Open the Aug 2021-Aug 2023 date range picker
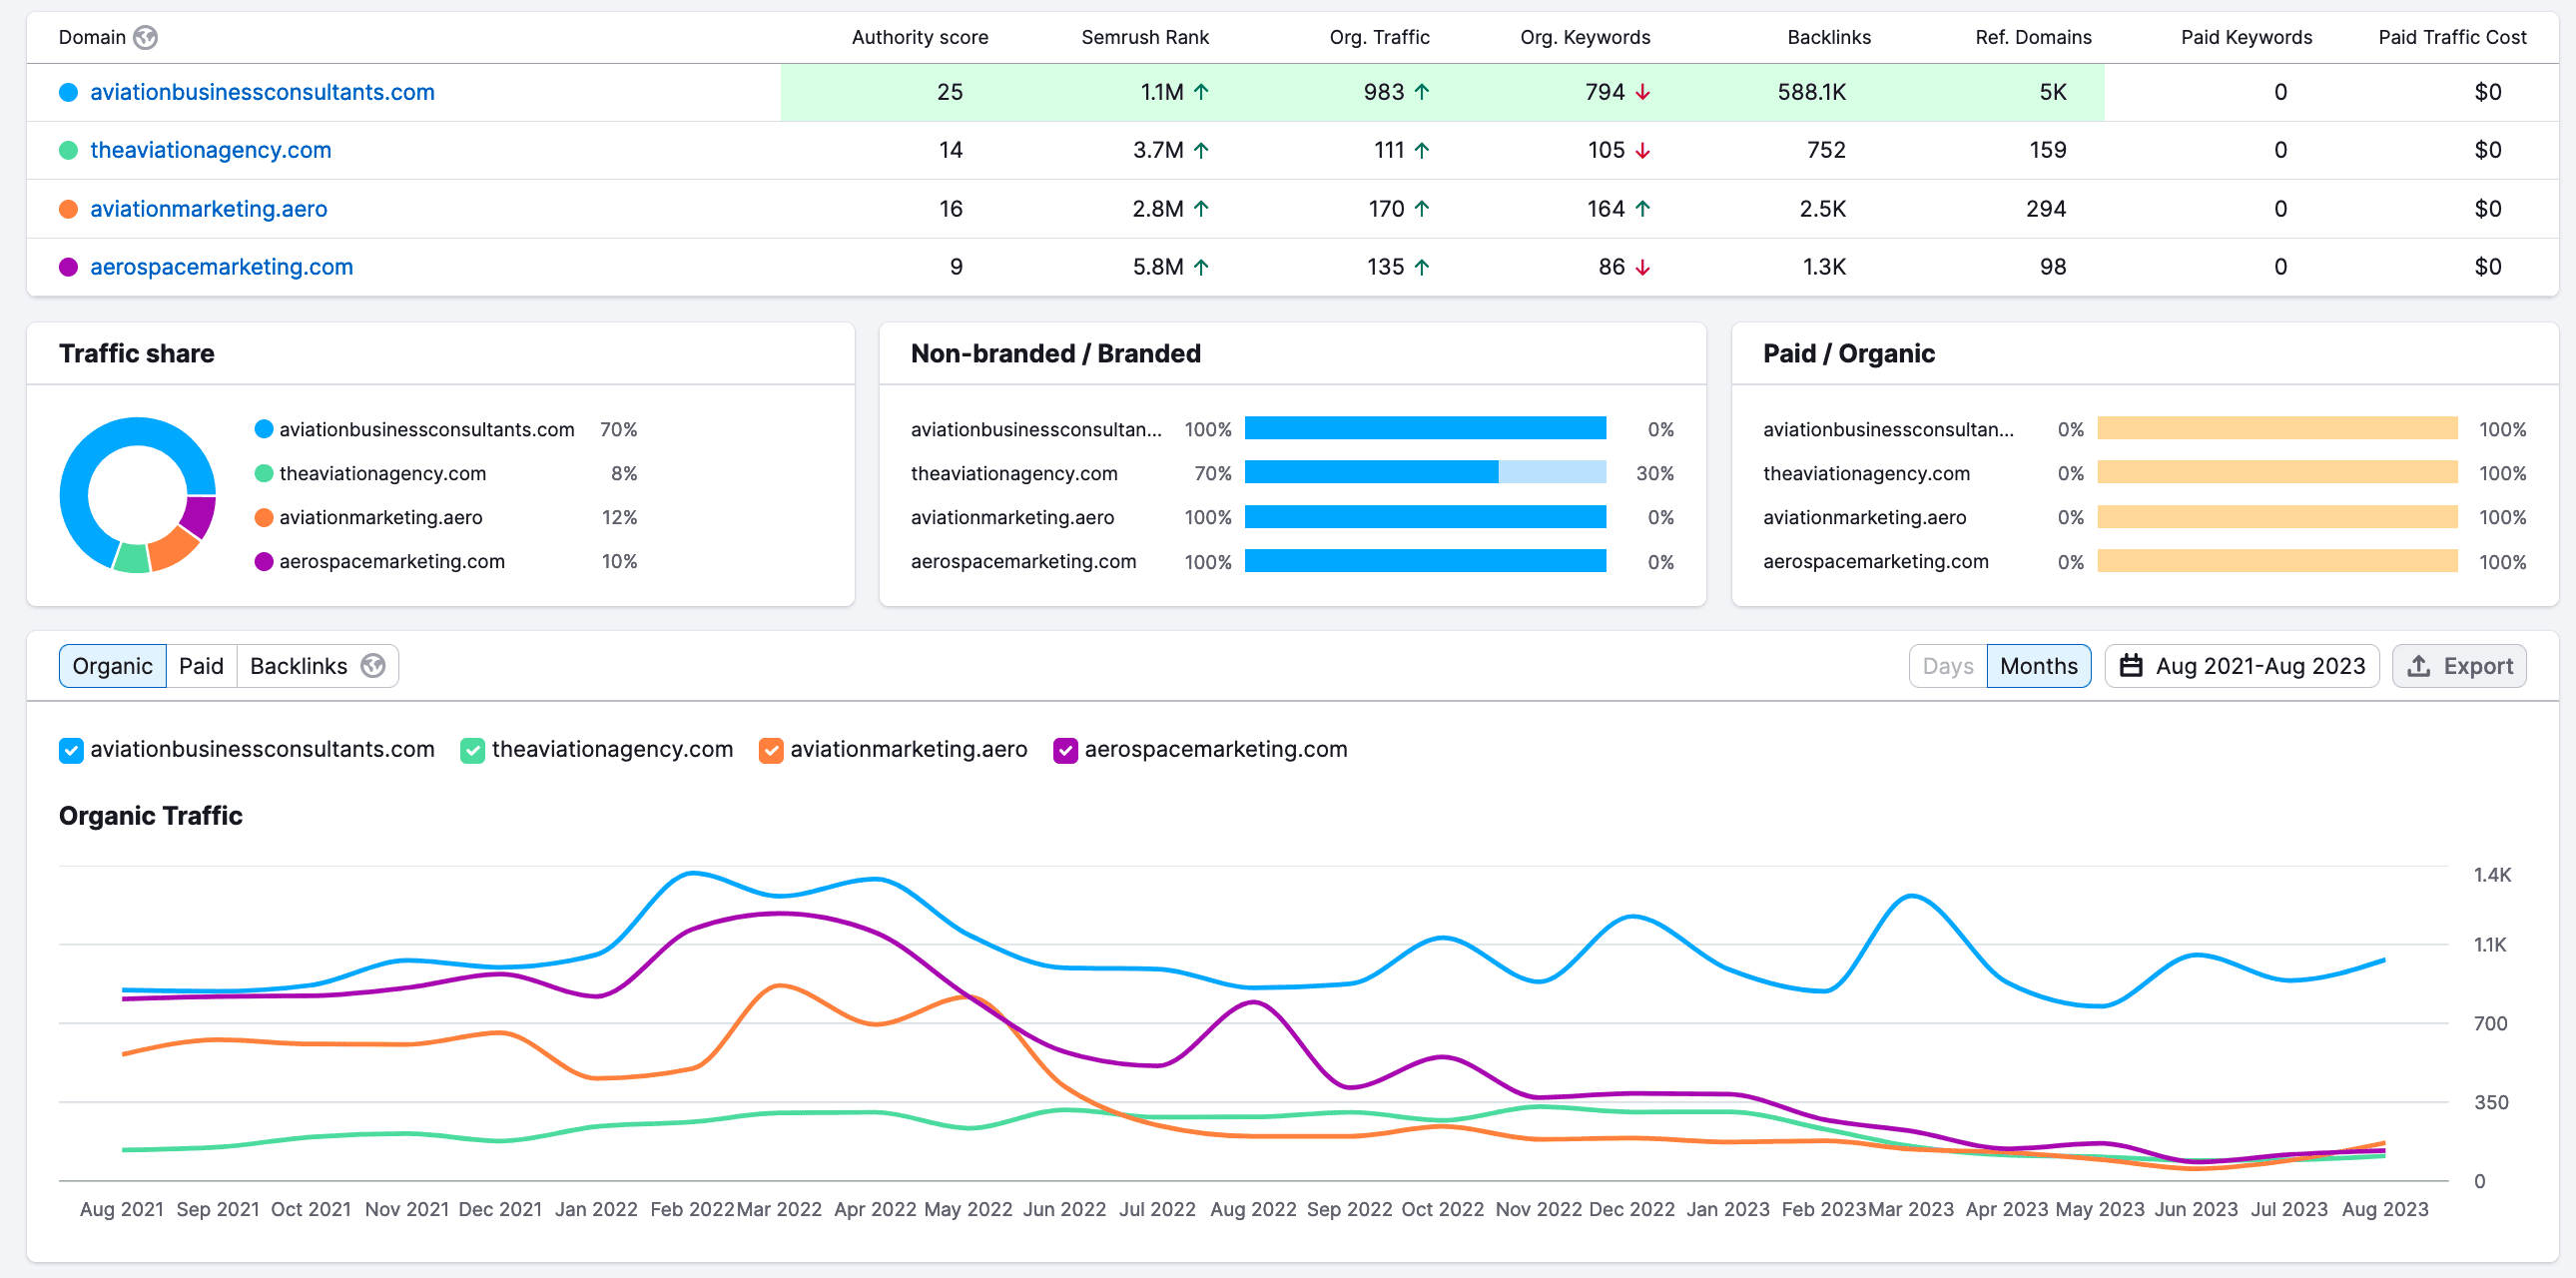 [2242, 666]
